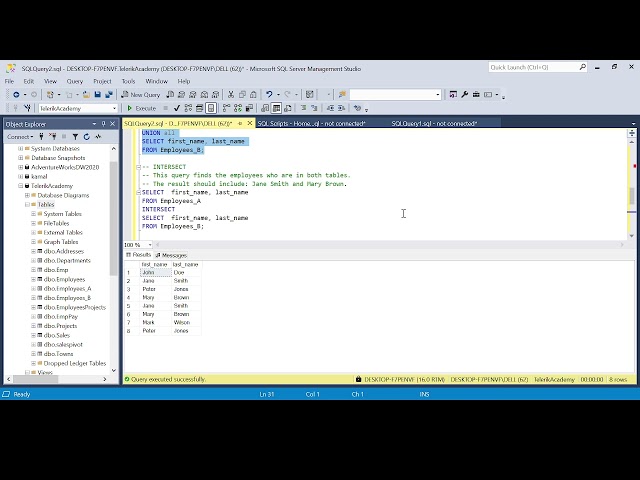Select dbo.Sales table in tree
The height and width of the screenshot is (480, 640).
57,336
